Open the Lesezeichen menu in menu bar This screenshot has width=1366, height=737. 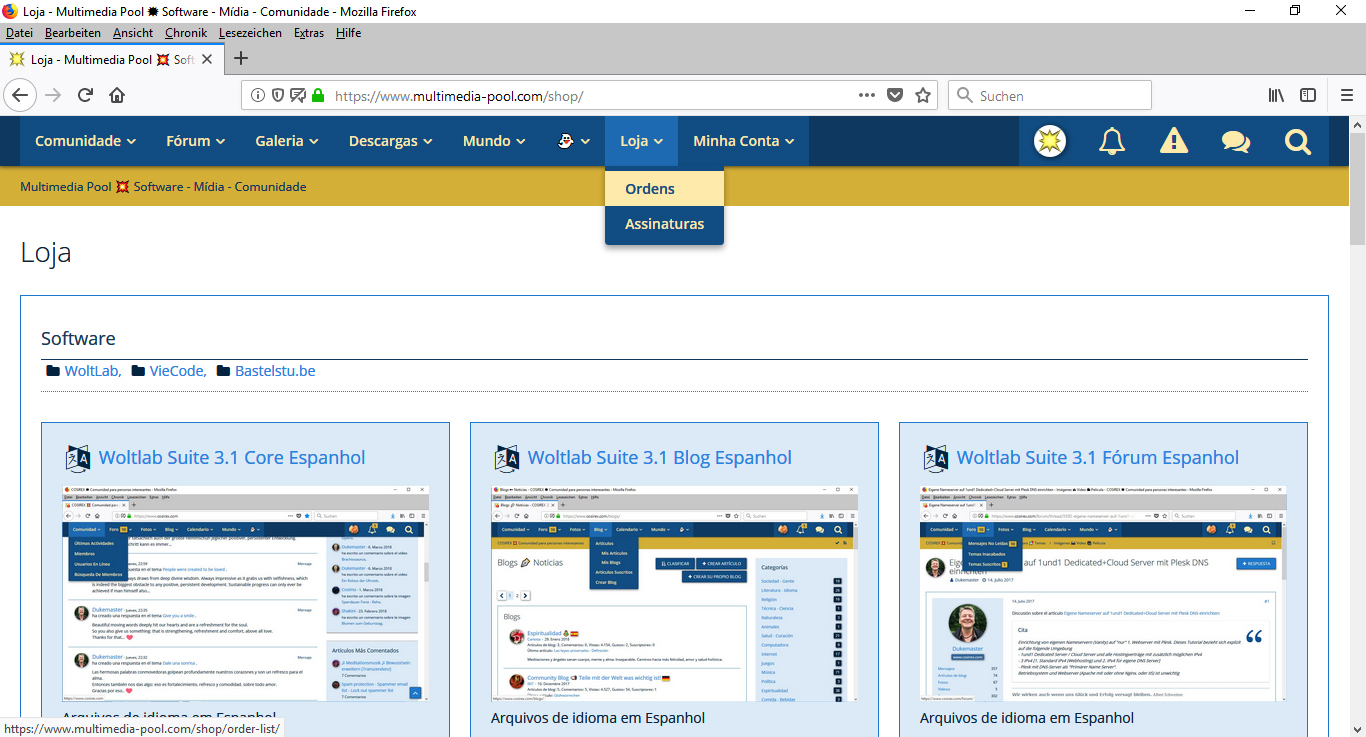tap(250, 33)
